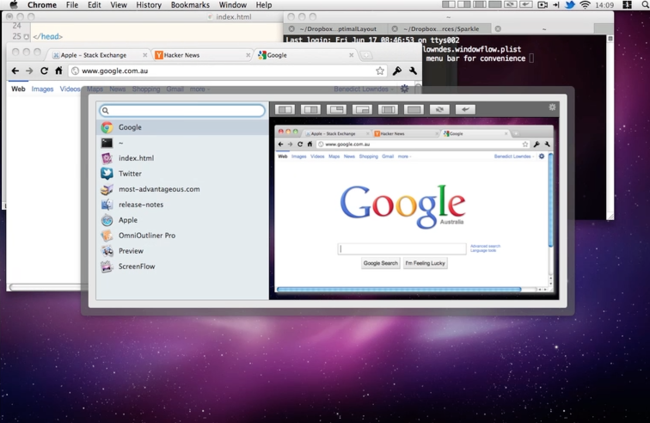650x423 pixels.
Task: Click the arrow-to-bar menu bar icon
Action: 556,5
